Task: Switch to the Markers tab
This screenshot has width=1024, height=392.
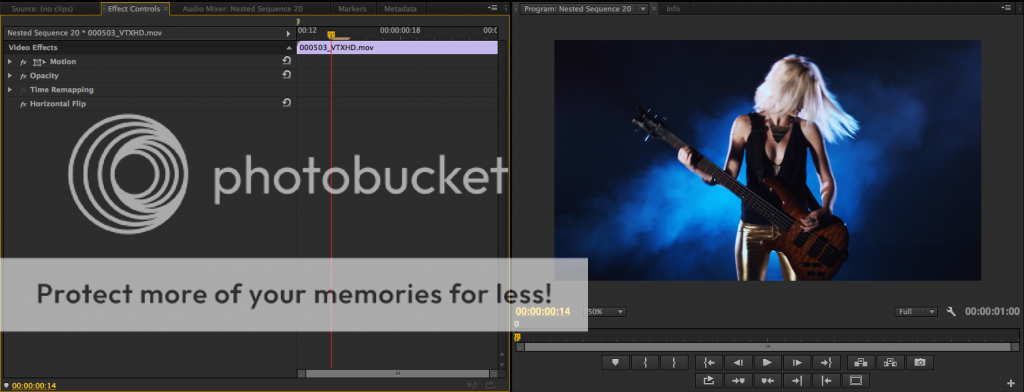Action: (352, 9)
